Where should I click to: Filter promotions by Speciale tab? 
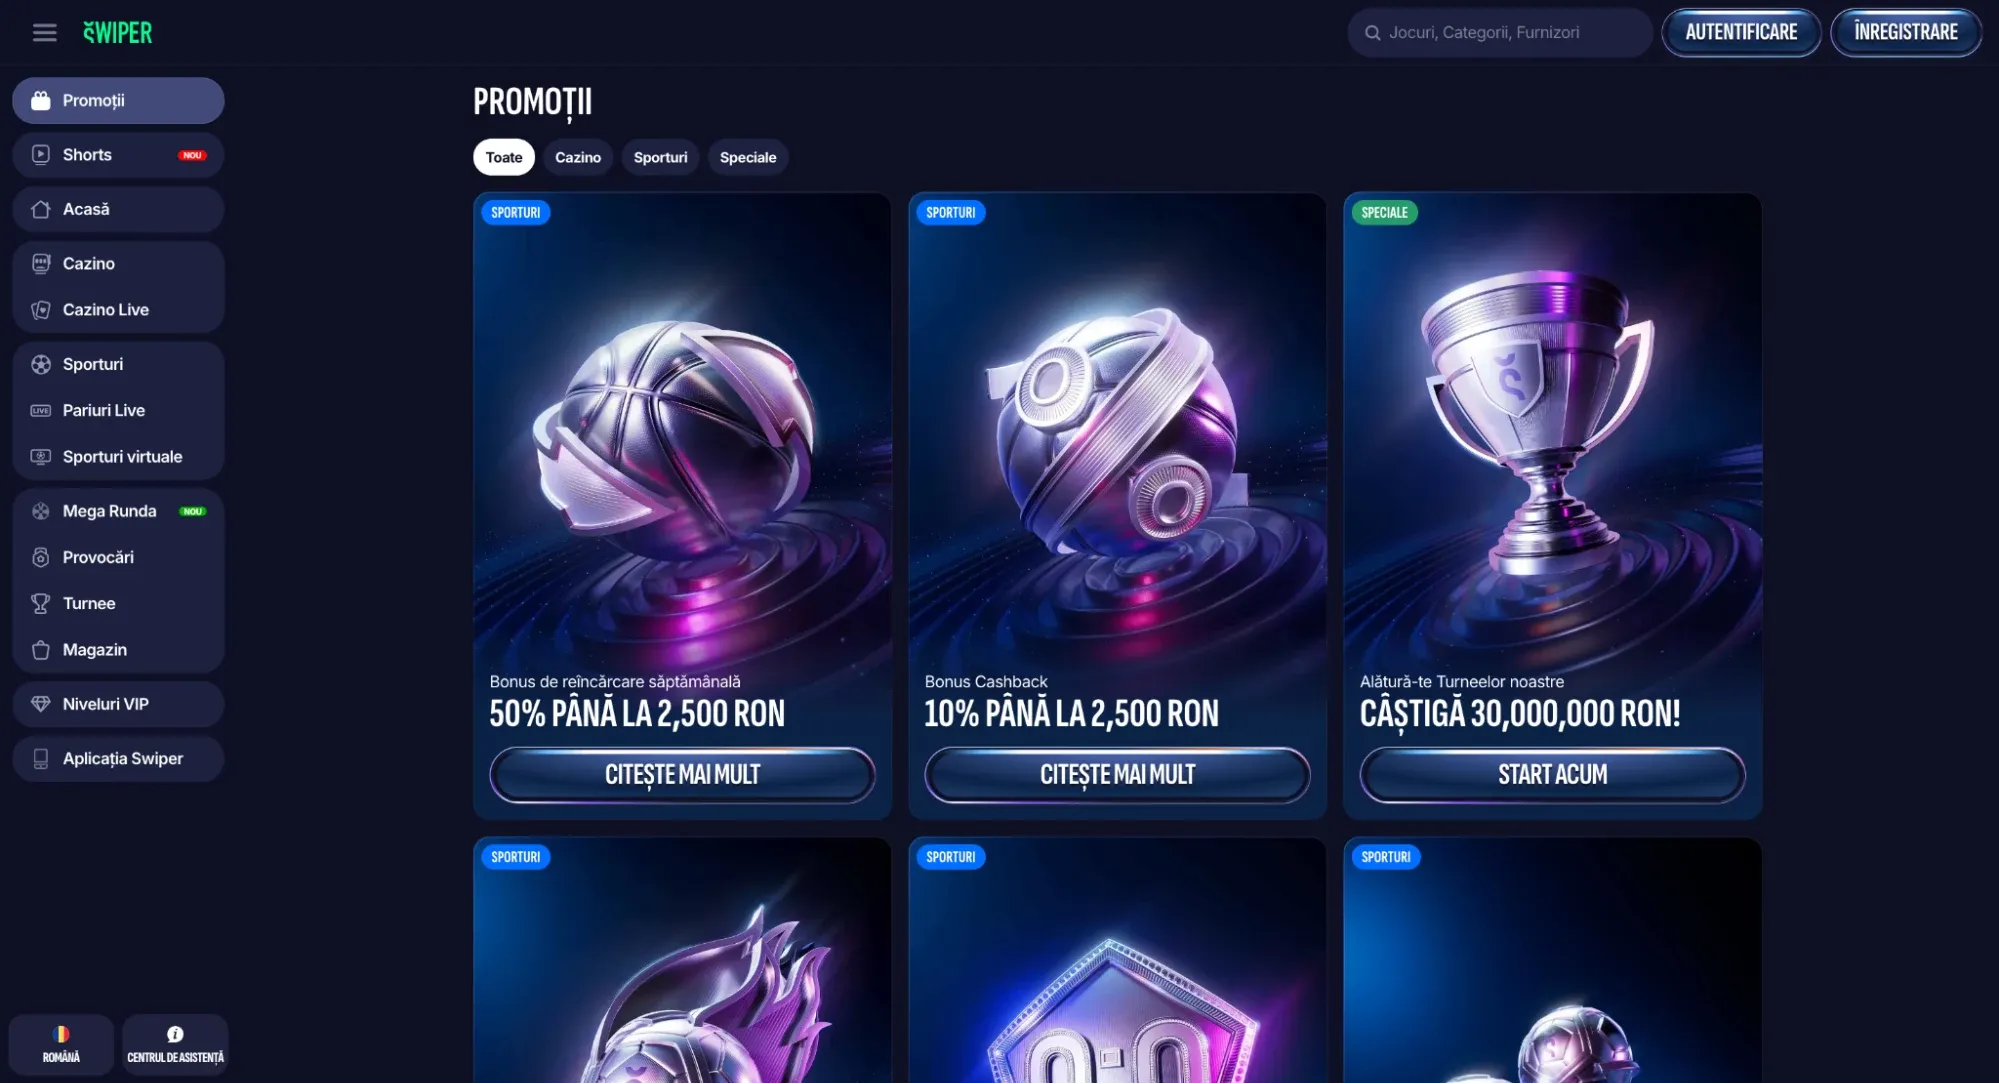(748, 157)
